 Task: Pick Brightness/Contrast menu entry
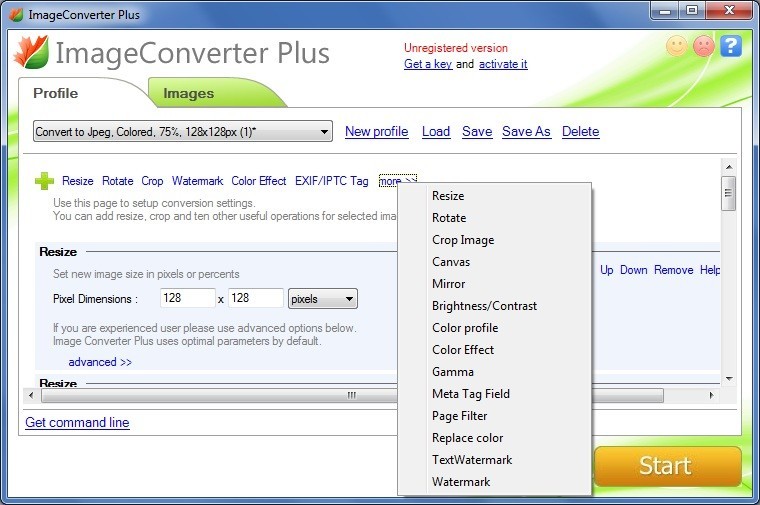(494, 306)
